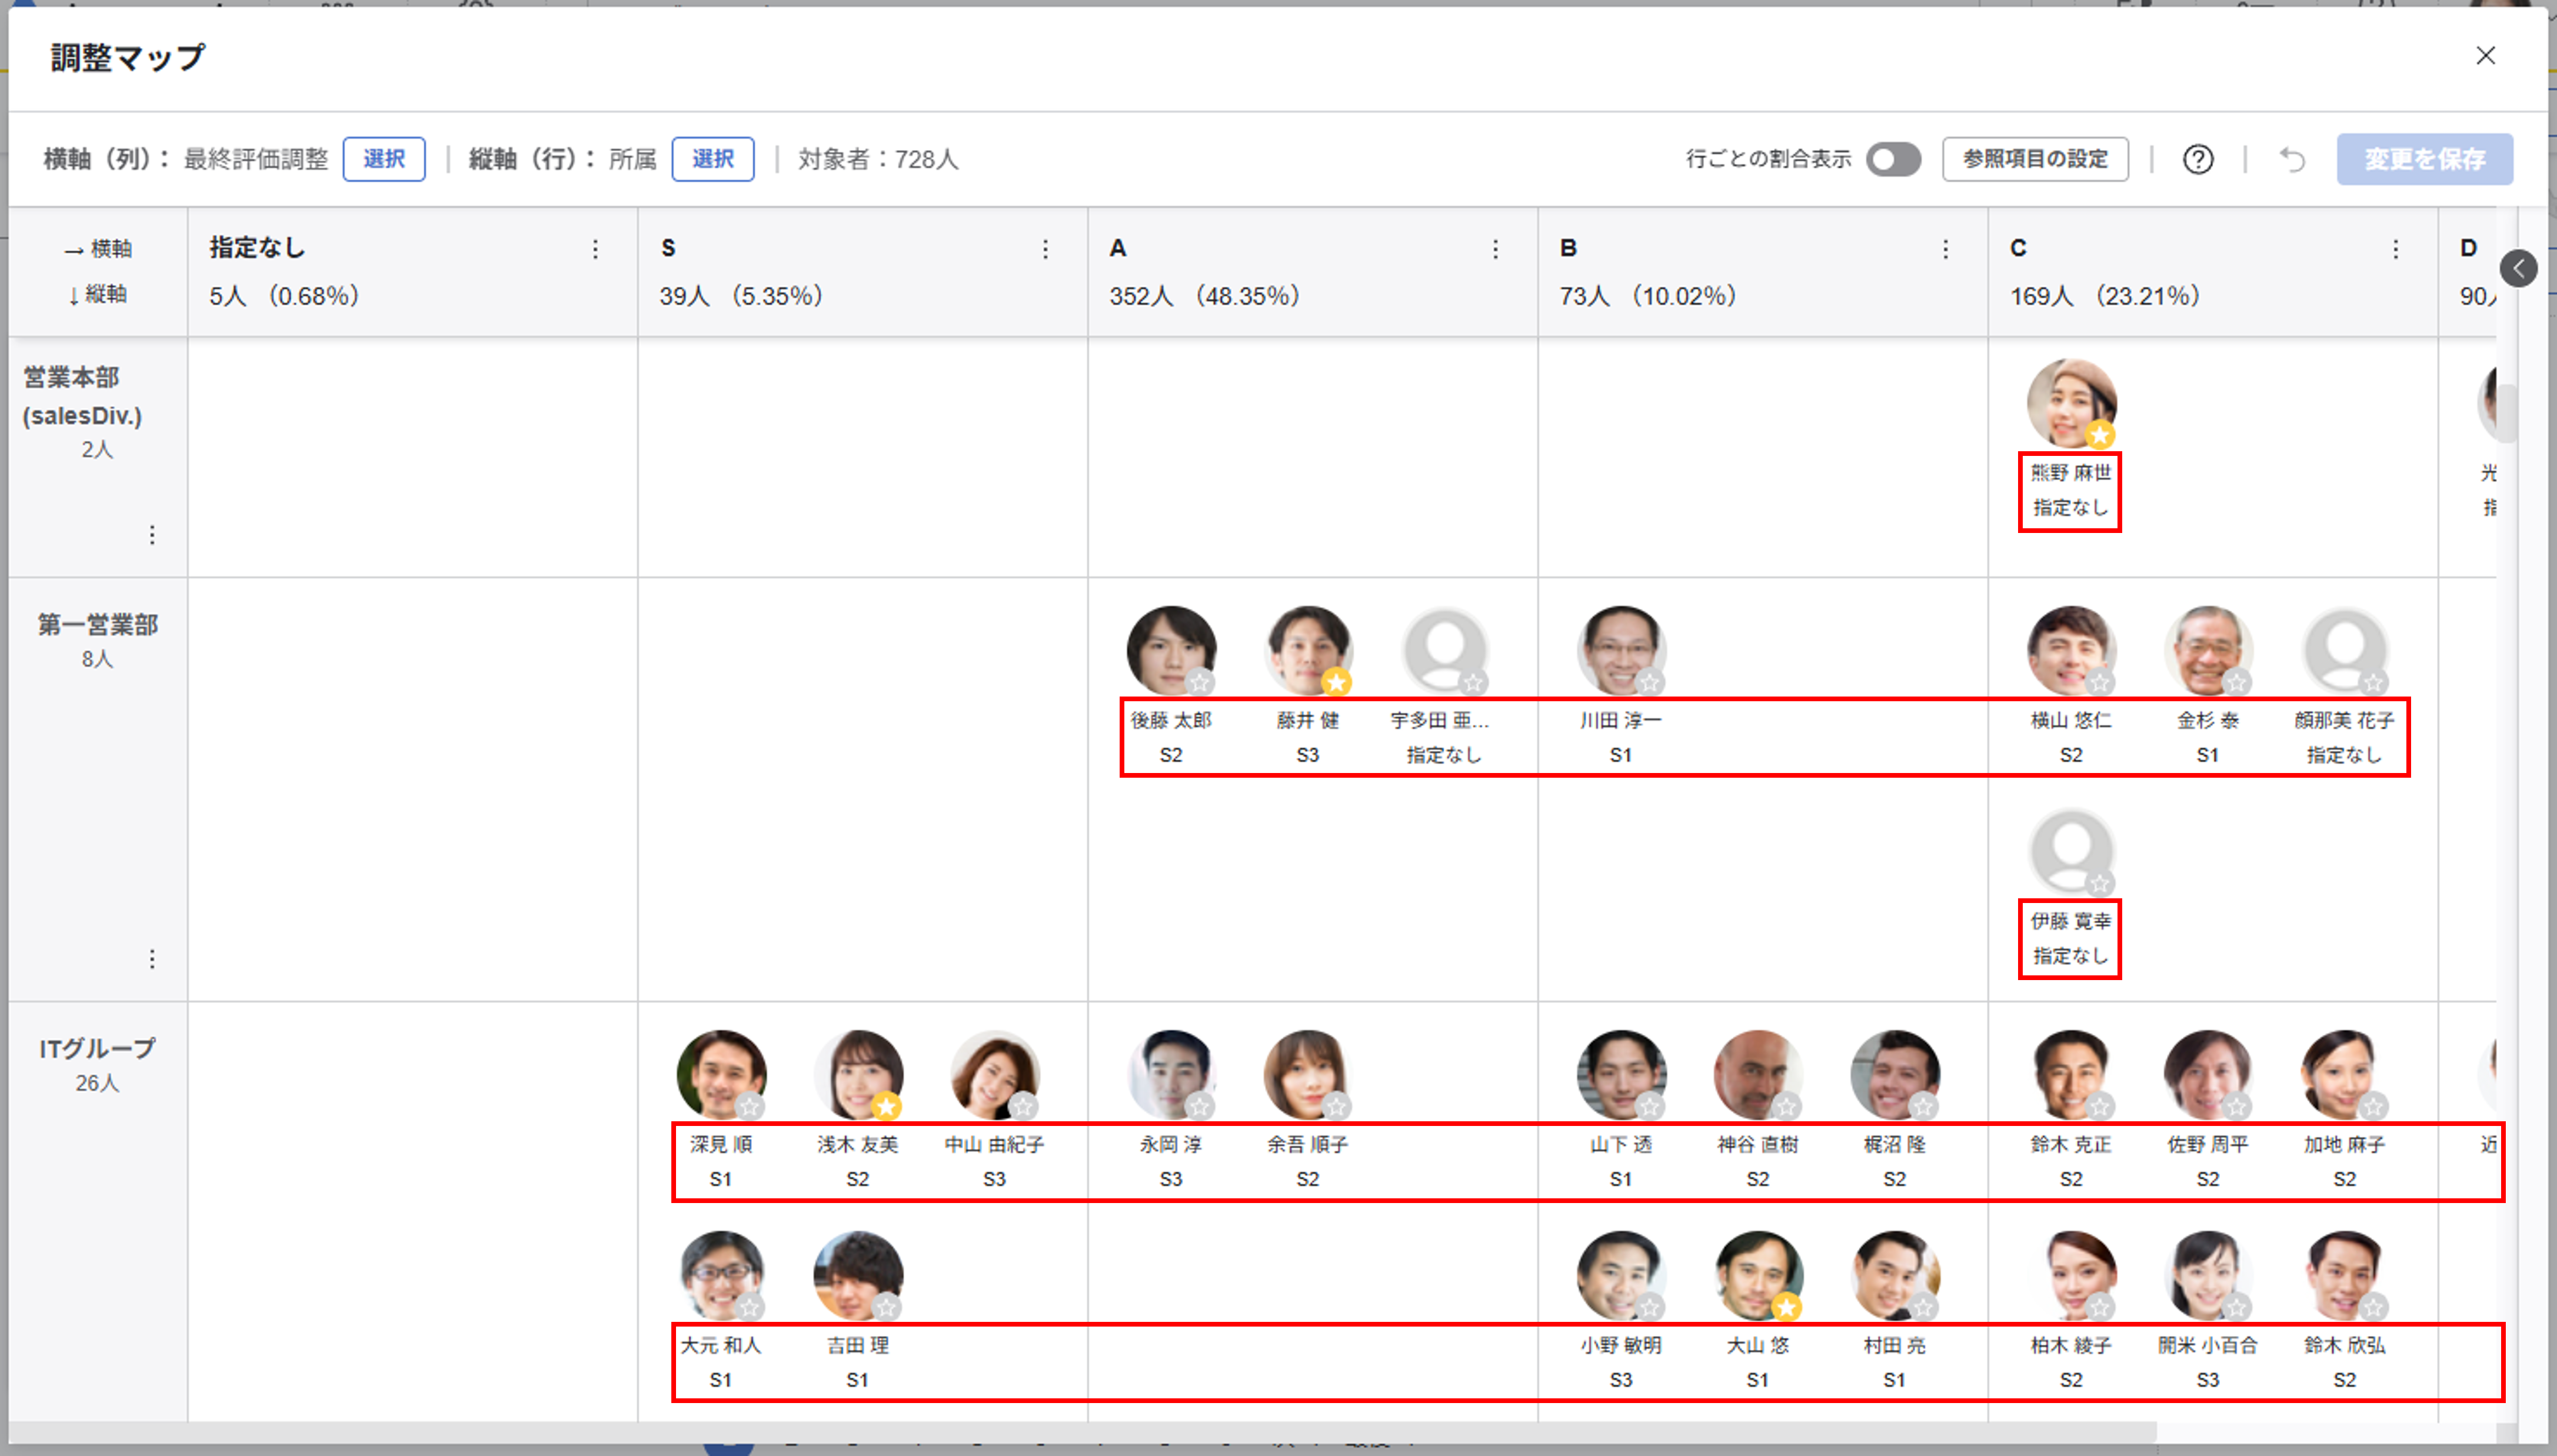Open the 参照項目の設定 settings
The height and width of the screenshot is (1456, 2557).
(x=2034, y=159)
